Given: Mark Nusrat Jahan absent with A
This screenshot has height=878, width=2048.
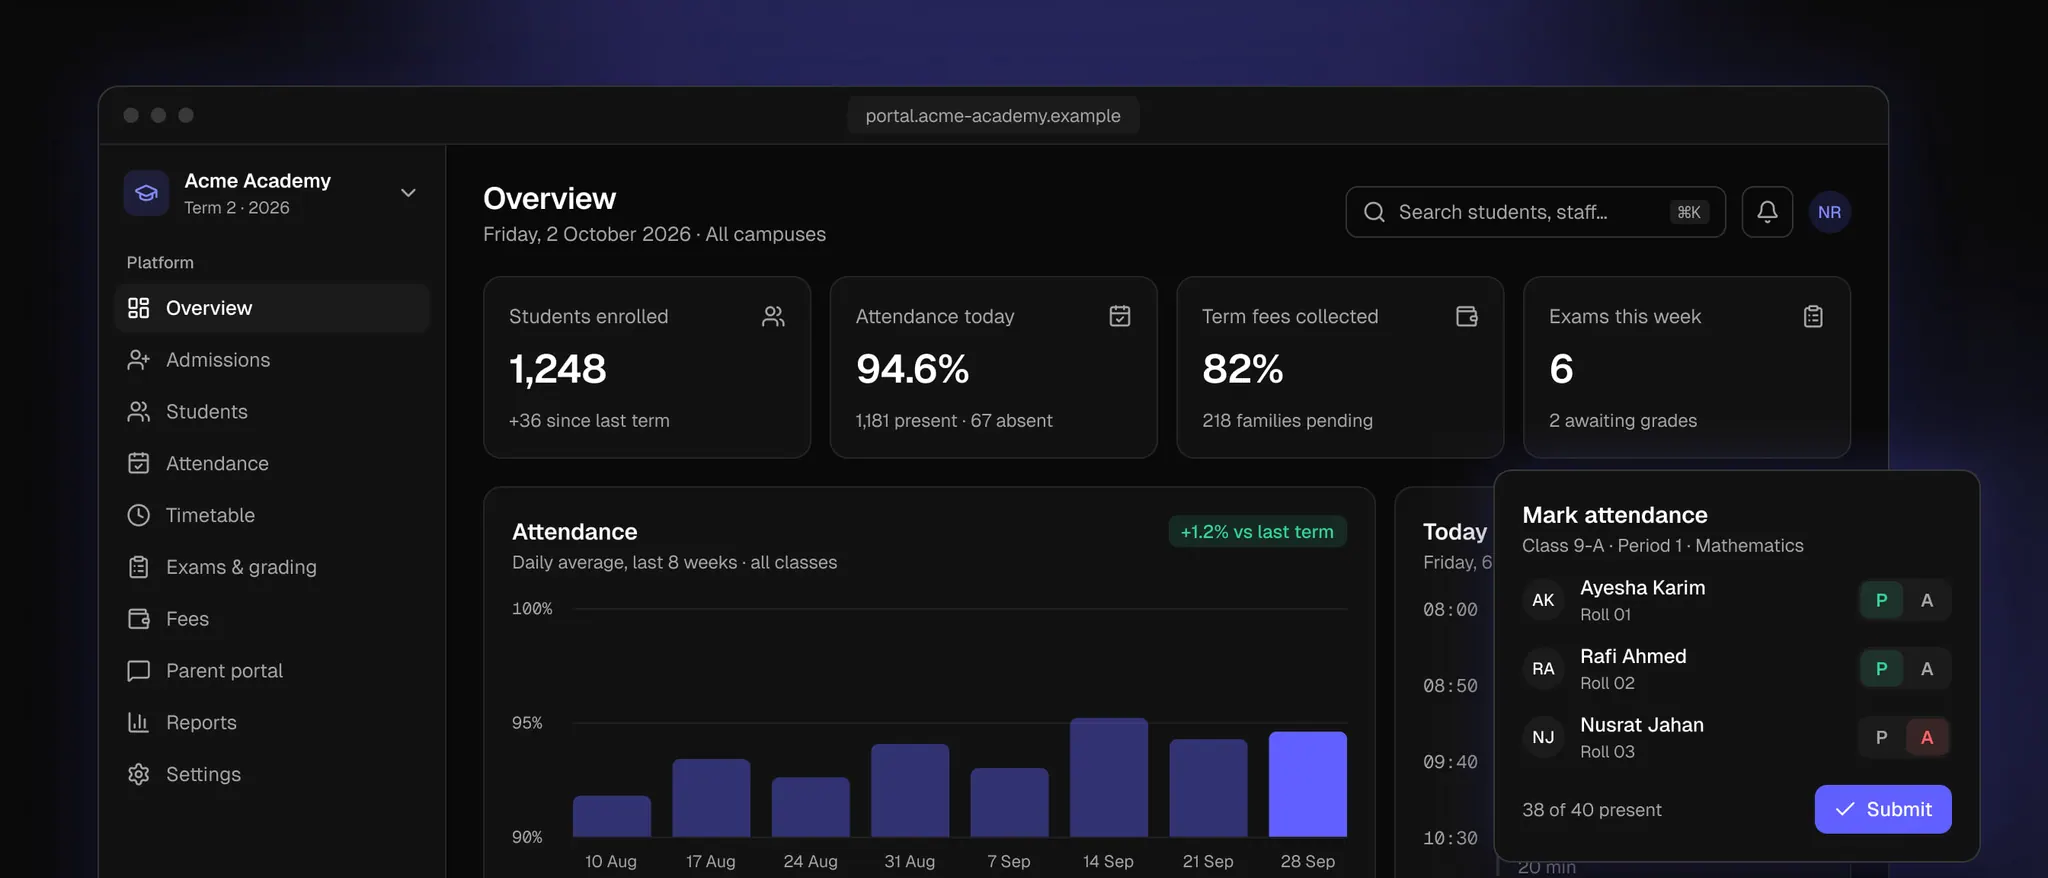Looking at the screenshot, I should 1927,737.
